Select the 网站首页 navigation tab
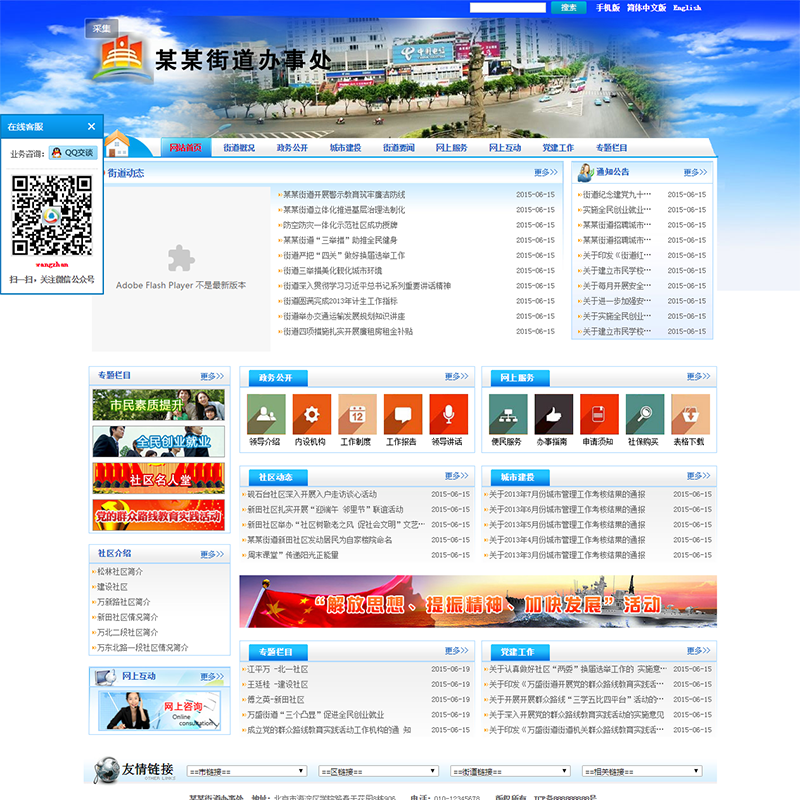Image resolution: width=800 pixels, height=800 pixels. [186, 147]
